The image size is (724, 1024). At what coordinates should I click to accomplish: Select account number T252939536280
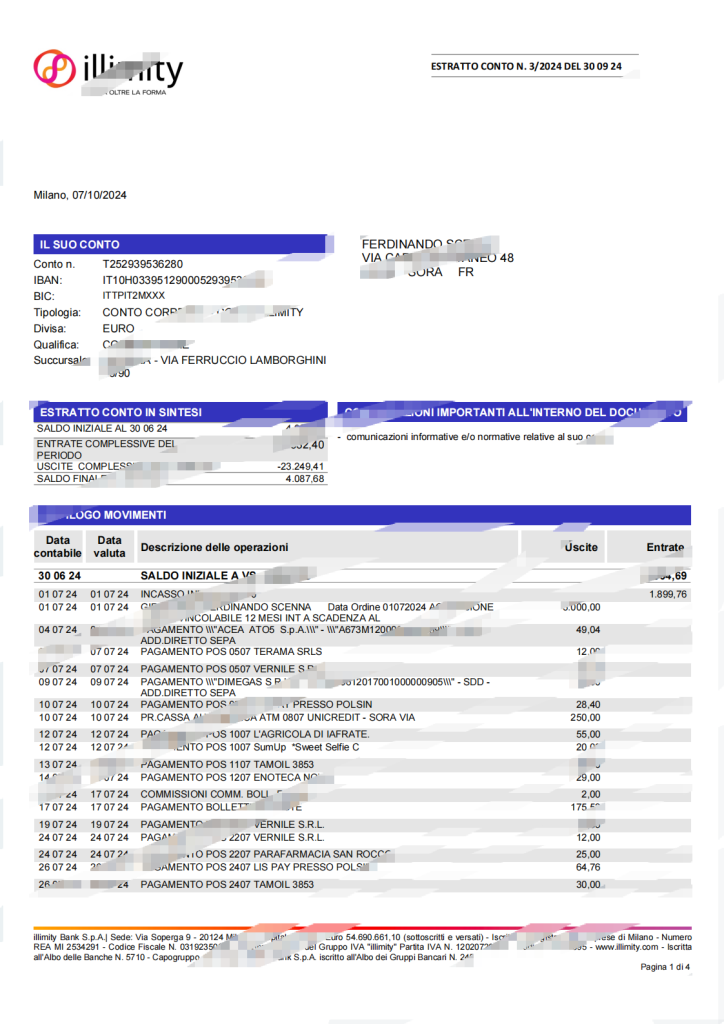[x=142, y=264]
